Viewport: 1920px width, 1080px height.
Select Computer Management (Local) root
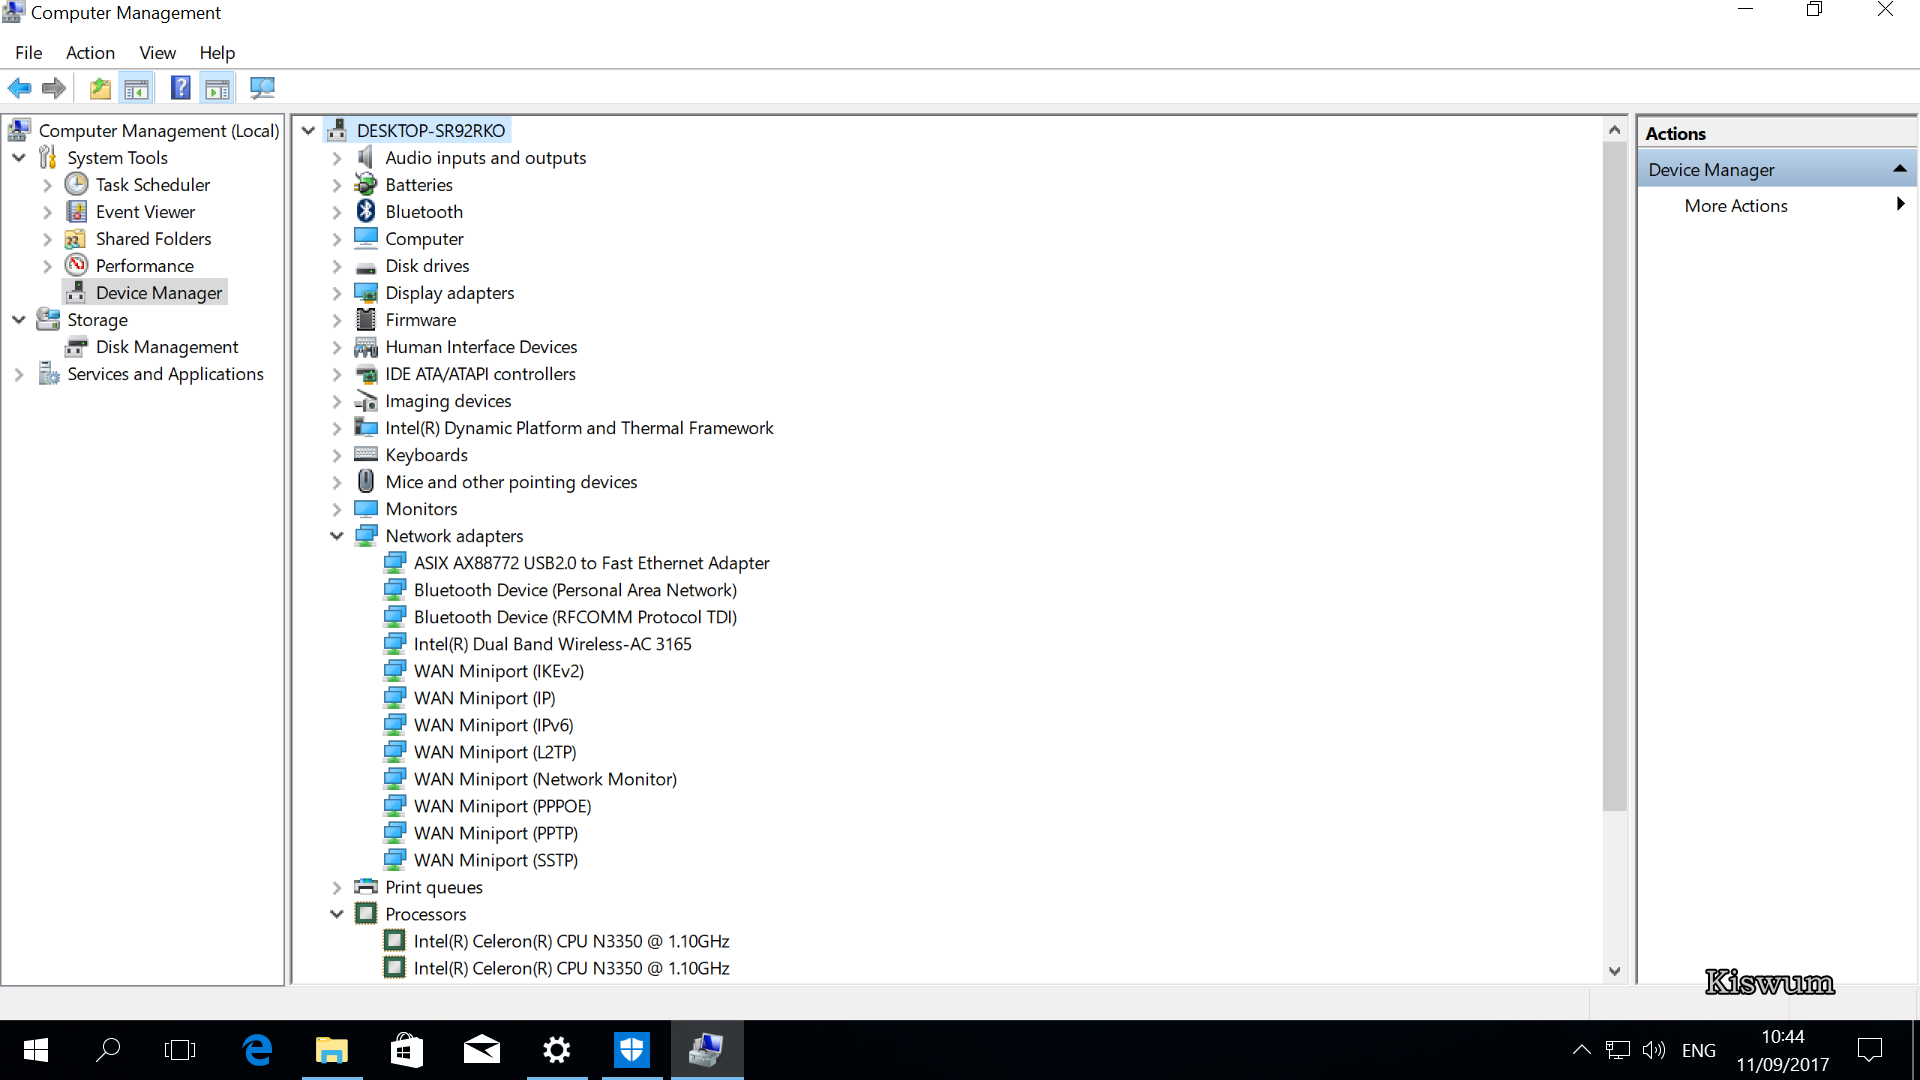158,131
